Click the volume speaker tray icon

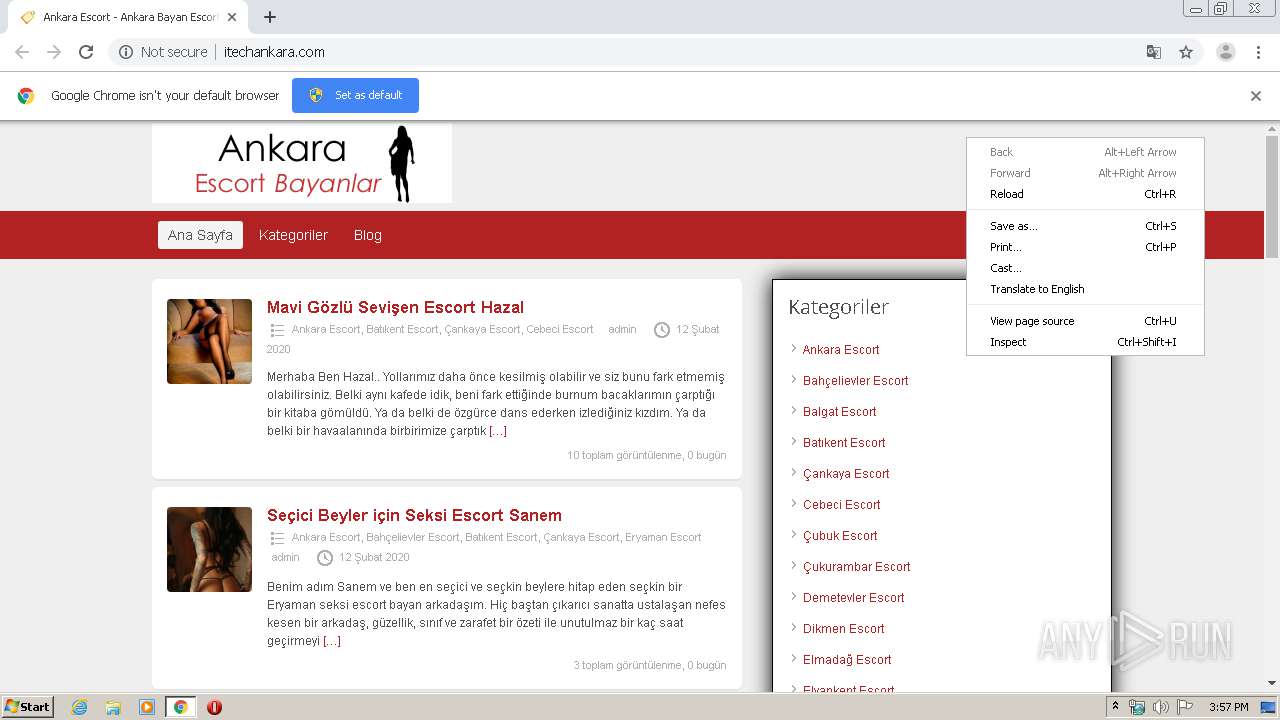tap(1160, 707)
